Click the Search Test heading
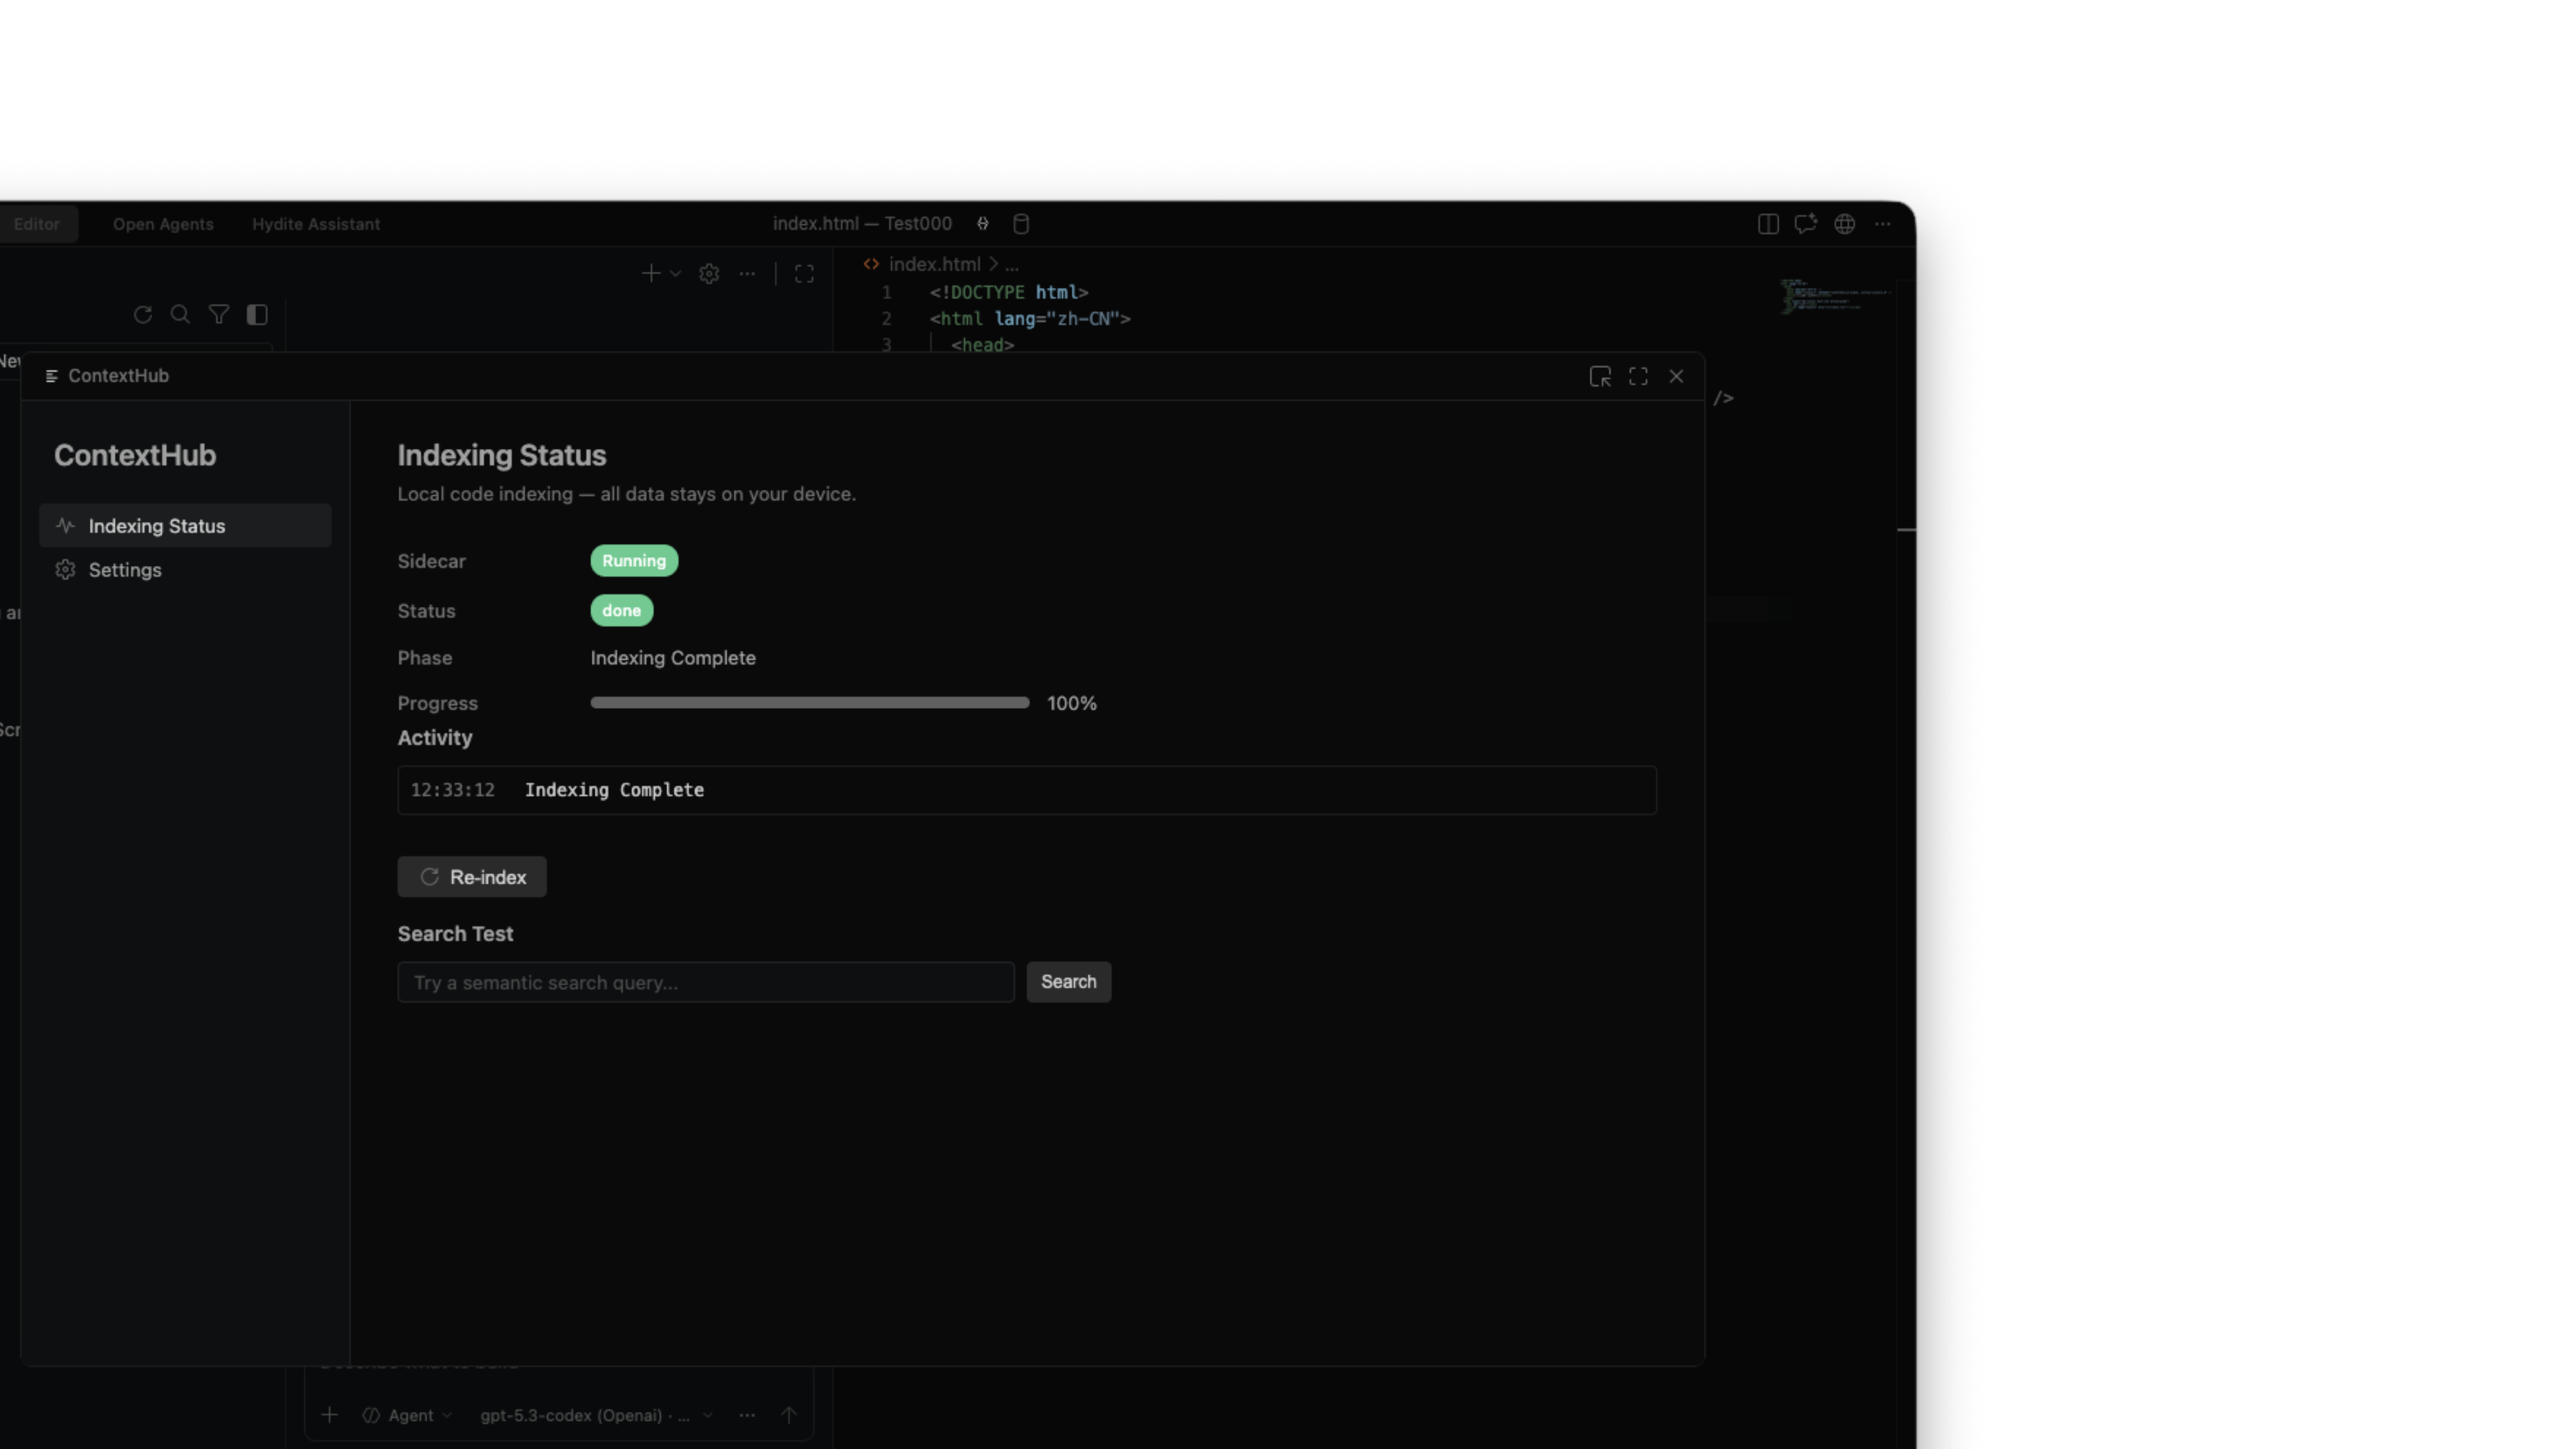The image size is (2576, 1449). pyautogui.click(x=455, y=933)
